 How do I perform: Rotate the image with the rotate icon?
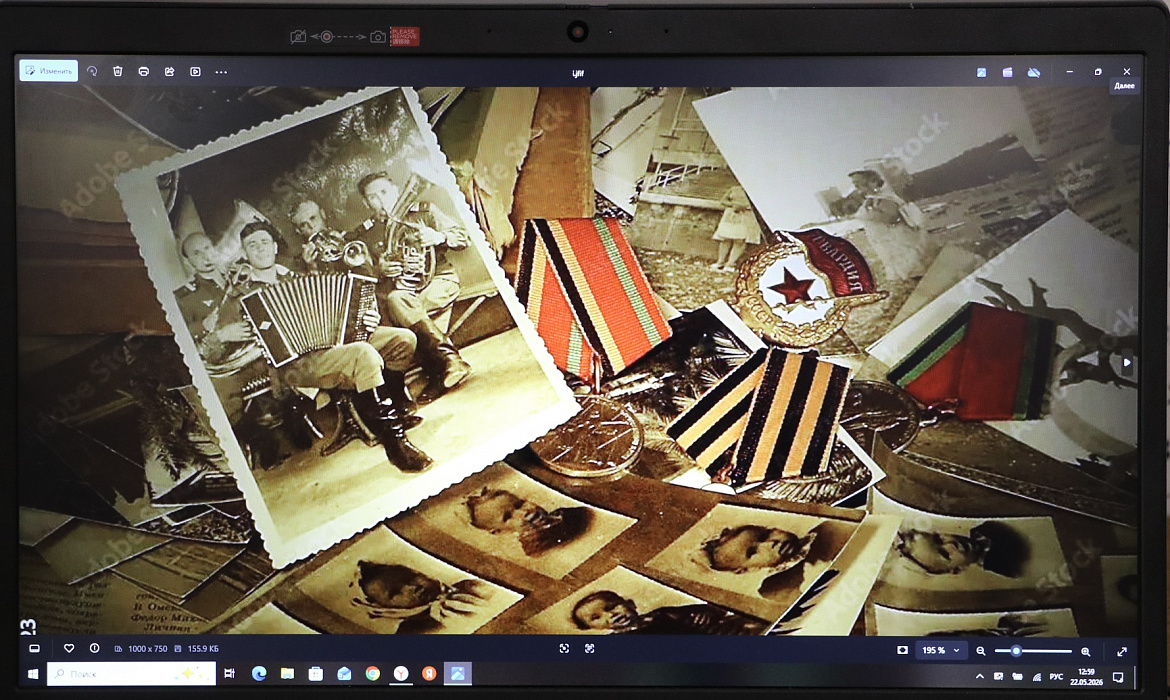click(x=92, y=72)
